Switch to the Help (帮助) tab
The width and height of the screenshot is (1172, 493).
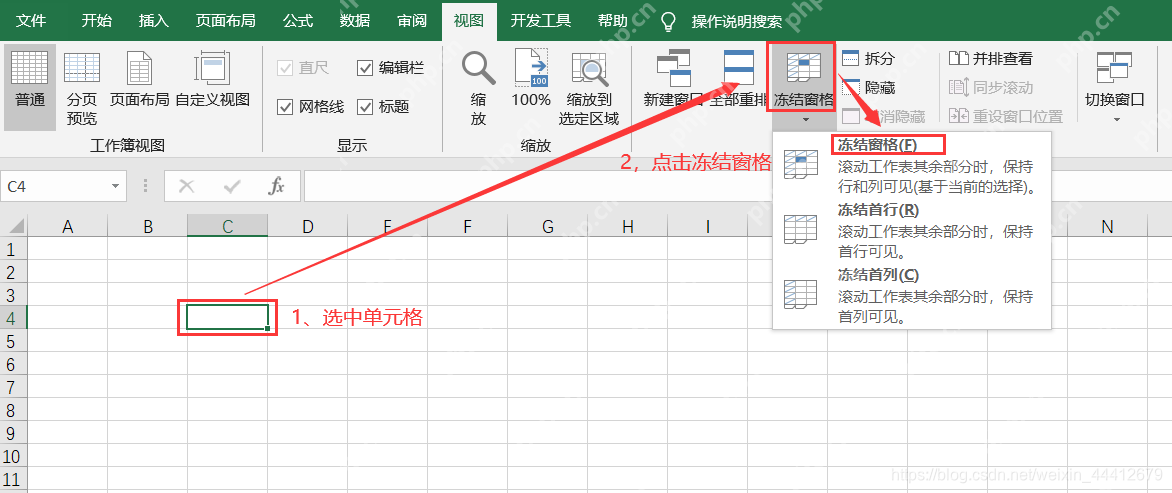[x=612, y=21]
